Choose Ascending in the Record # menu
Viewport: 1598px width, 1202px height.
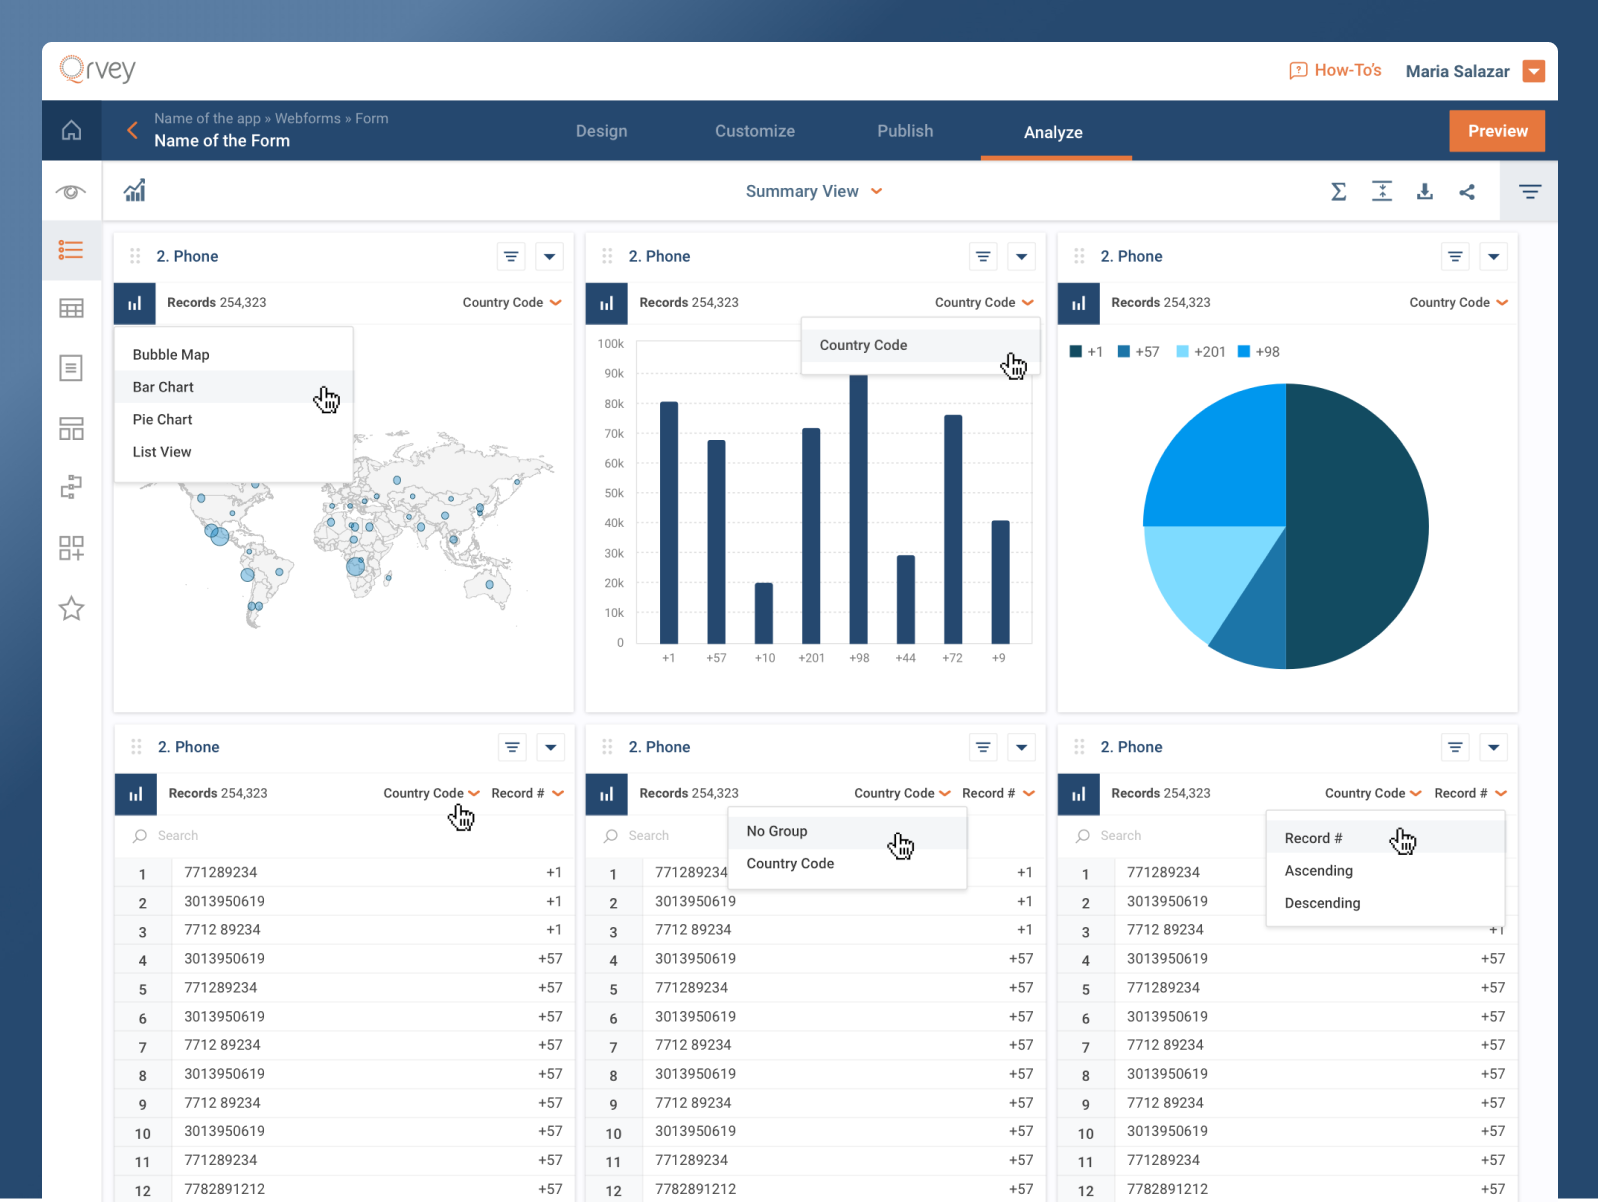(x=1385, y=871)
